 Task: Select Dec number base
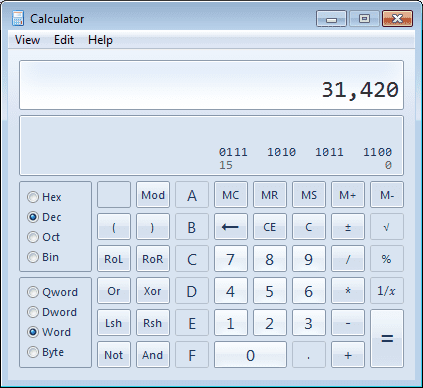click(x=44, y=217)
